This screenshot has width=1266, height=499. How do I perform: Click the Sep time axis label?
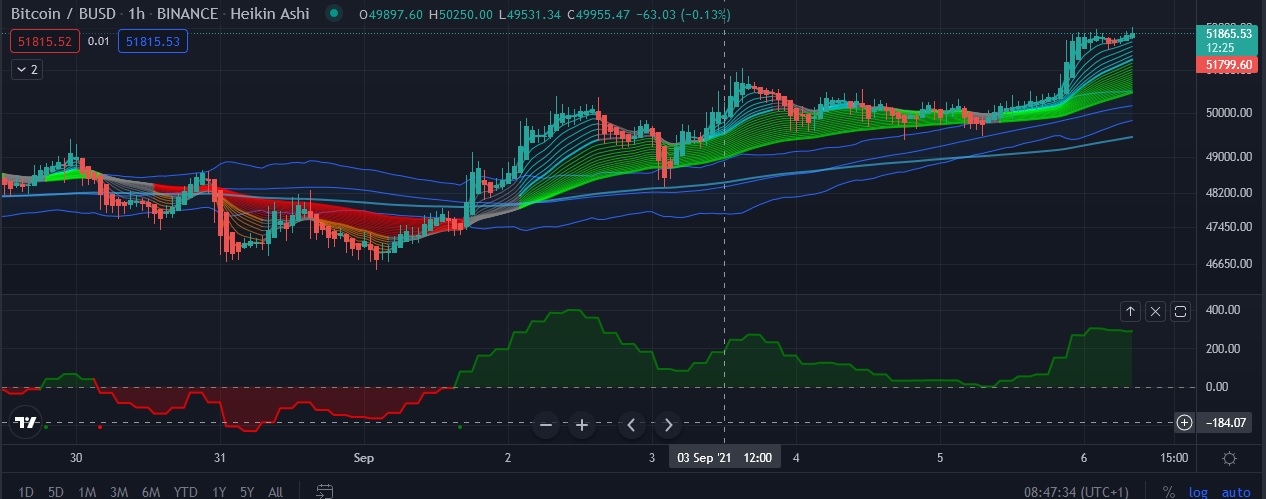point(364,458)
